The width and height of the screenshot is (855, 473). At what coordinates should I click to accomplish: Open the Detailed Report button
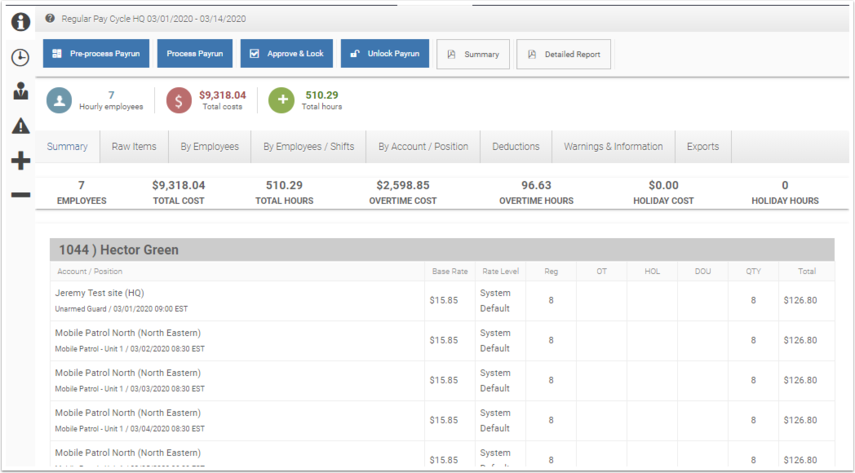[x=563, y=54]
